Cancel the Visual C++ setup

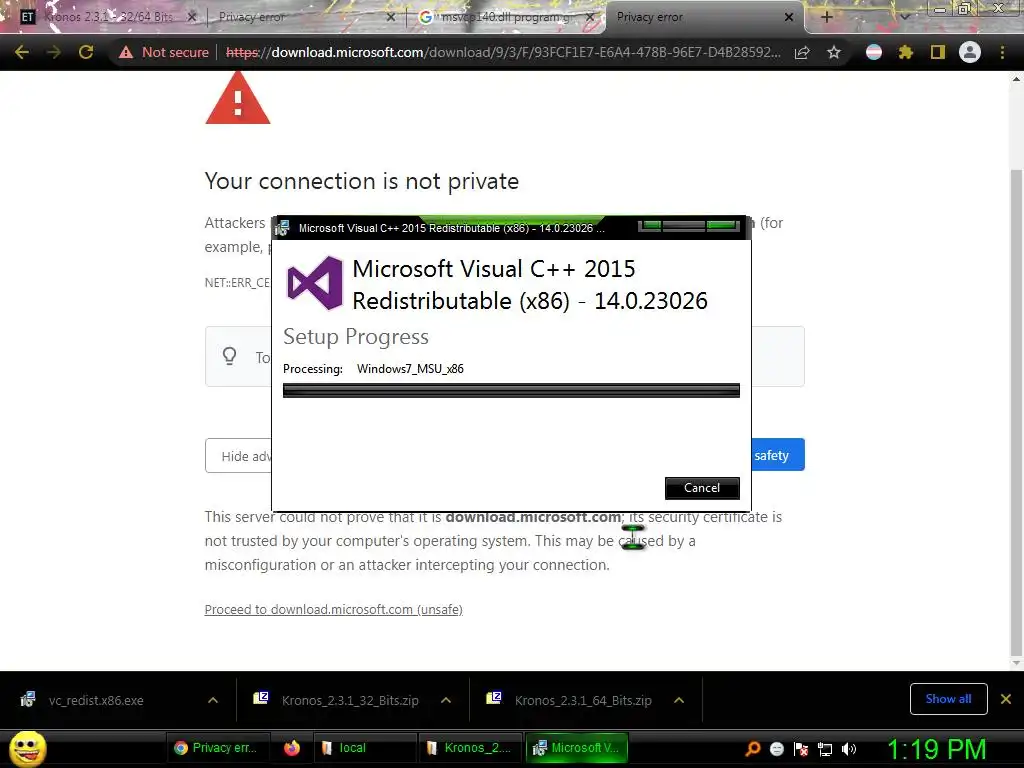(702, 488)
